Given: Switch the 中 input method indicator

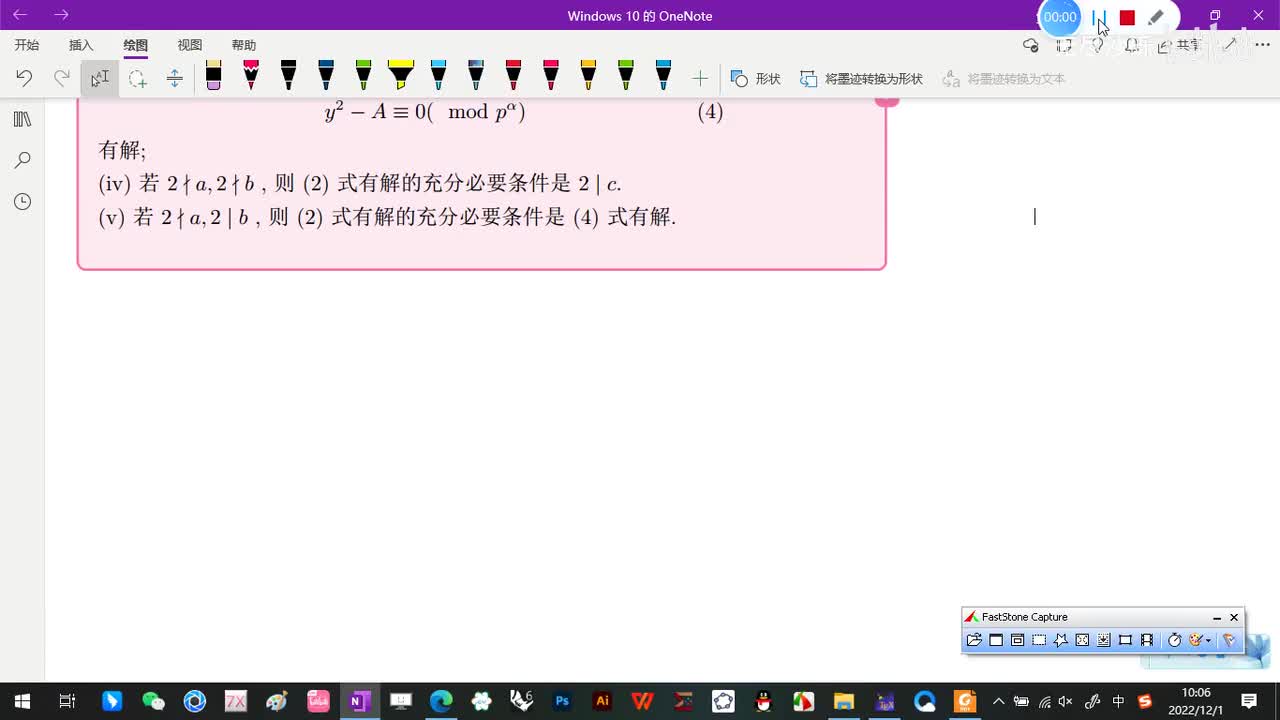Looking at the screenshot, I should click(1119, 701).
